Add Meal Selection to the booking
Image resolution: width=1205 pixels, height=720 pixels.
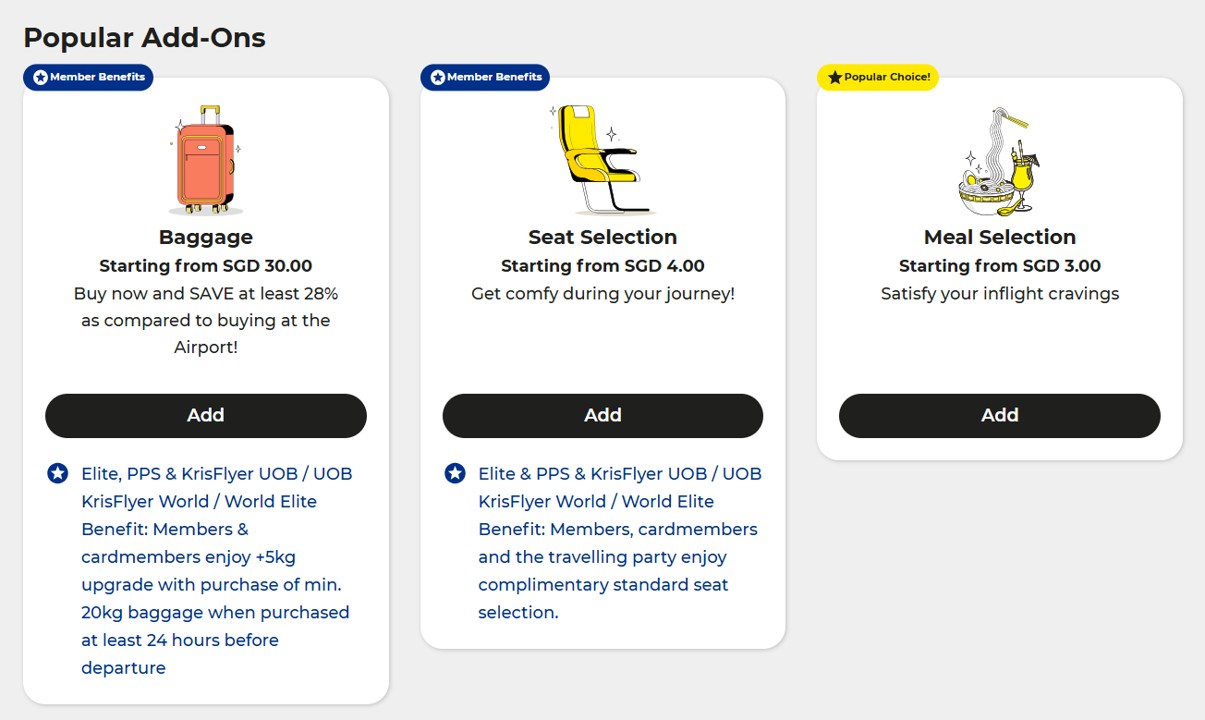tap(999, 415)
